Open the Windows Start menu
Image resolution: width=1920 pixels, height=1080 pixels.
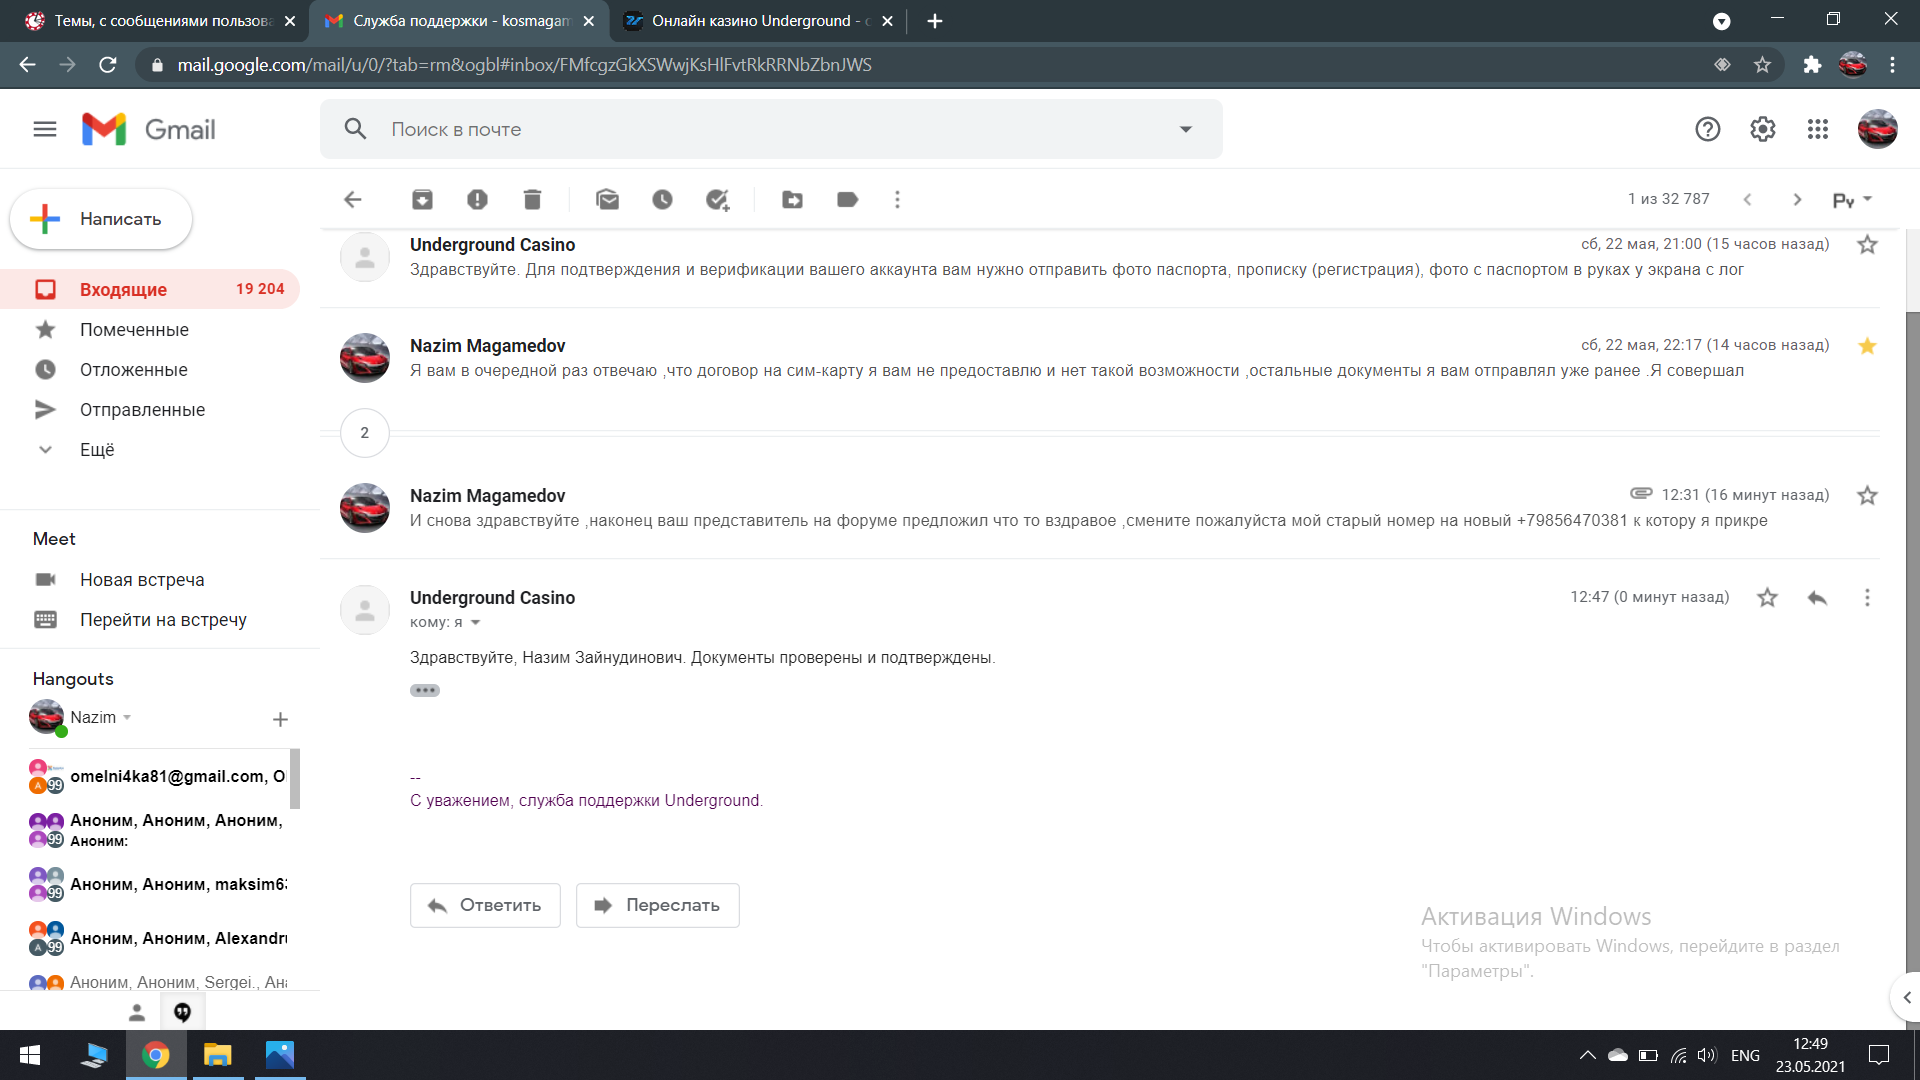click(x=30, y=1055)
